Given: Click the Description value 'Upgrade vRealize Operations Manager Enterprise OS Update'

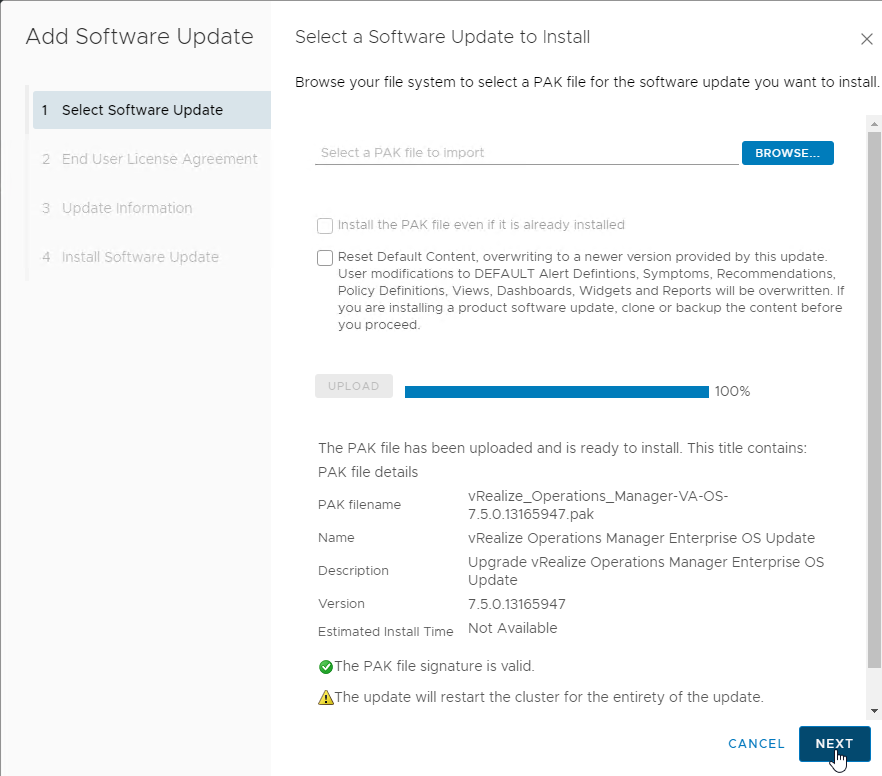Looking at the screenshot, I should point(646,571).
